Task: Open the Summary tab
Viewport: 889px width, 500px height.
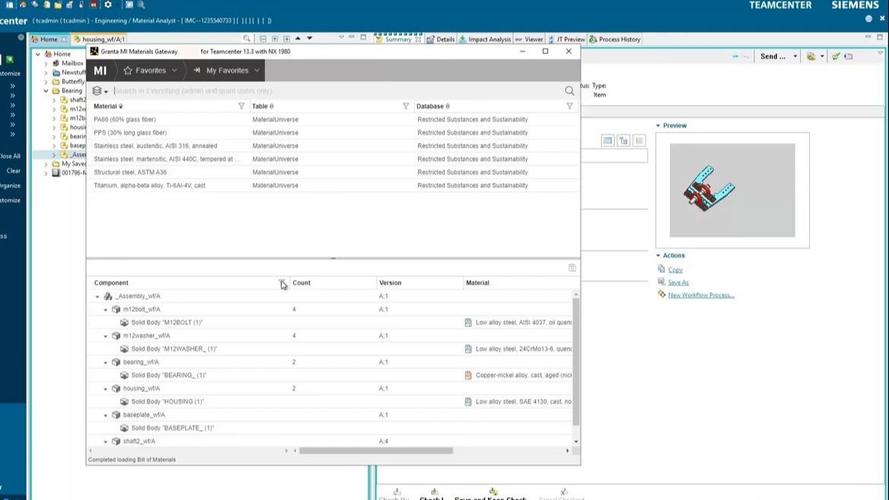Action: [x=398, y=39]
